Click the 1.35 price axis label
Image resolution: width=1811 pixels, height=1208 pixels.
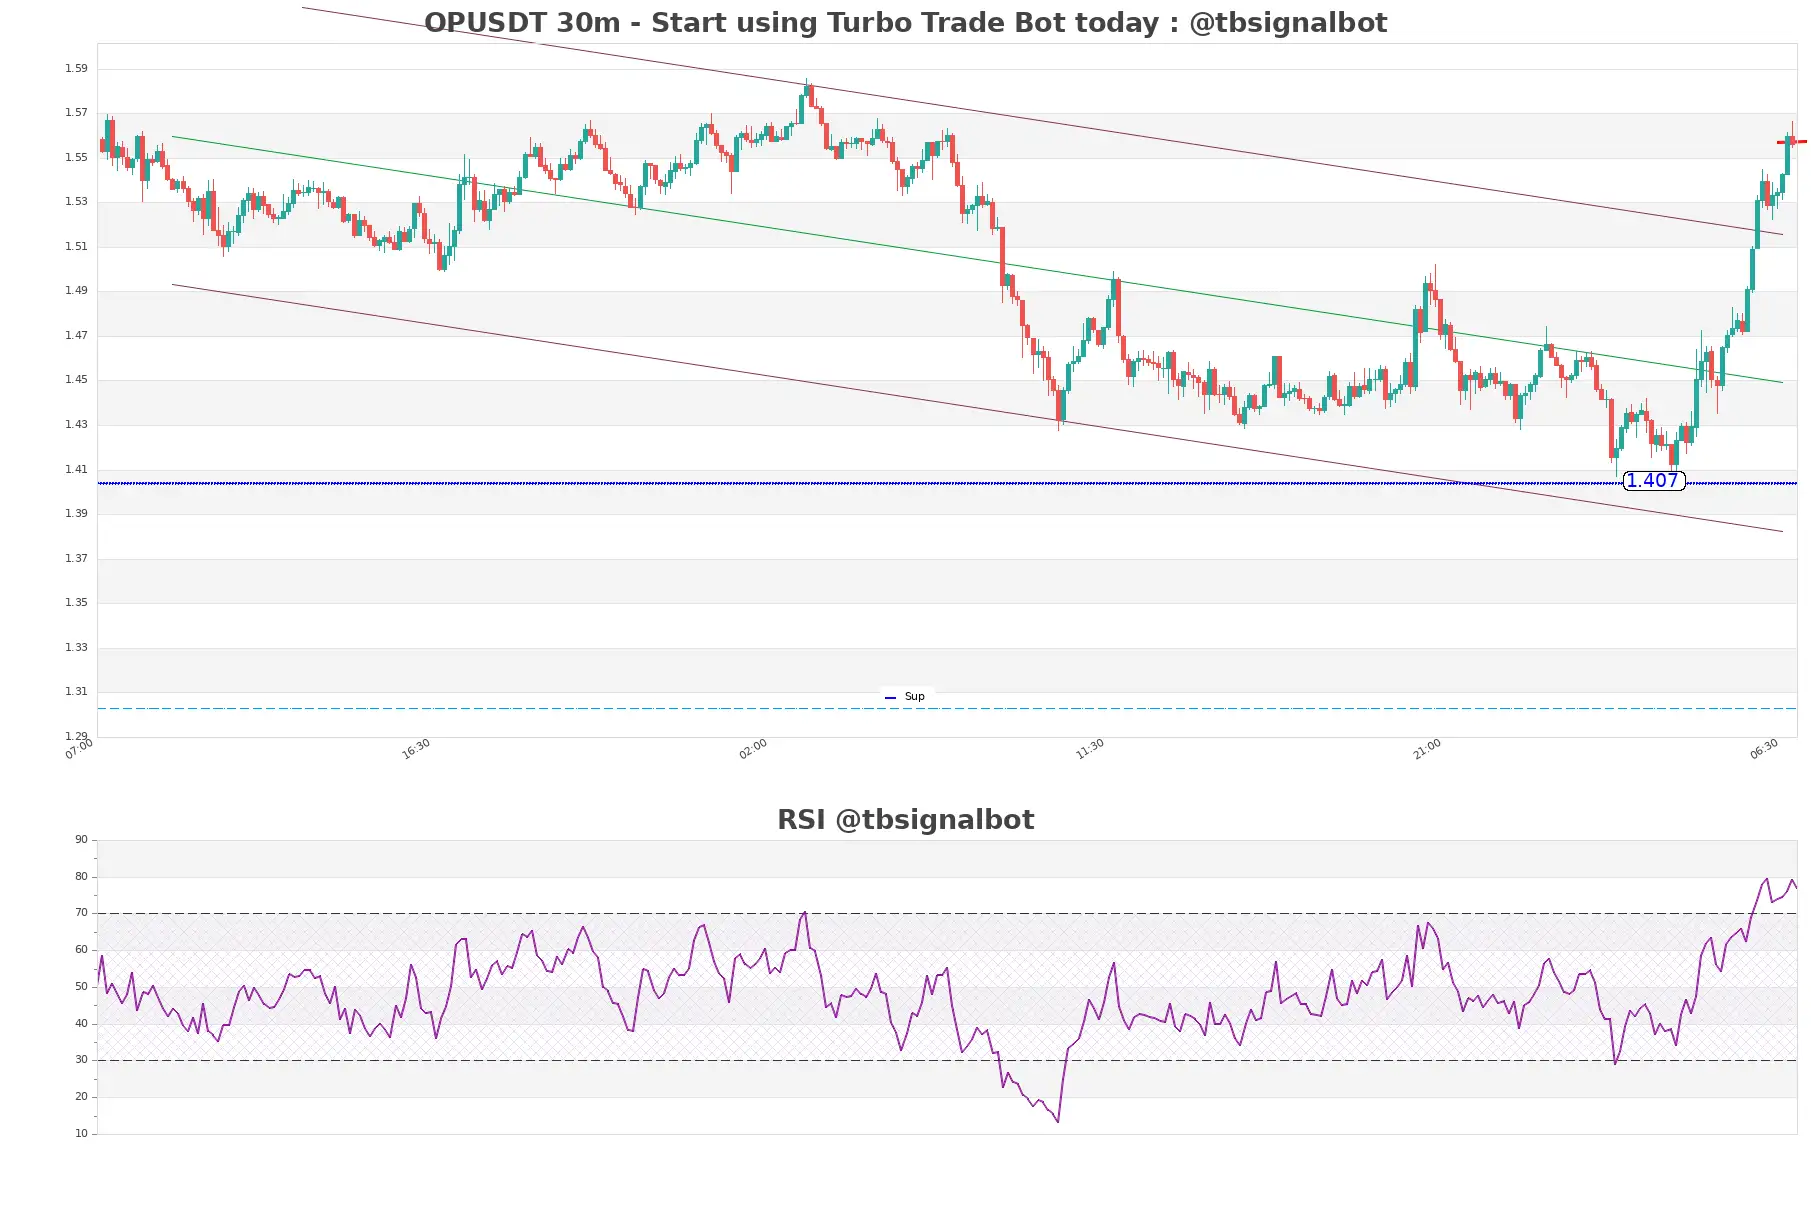pos(76,603)
